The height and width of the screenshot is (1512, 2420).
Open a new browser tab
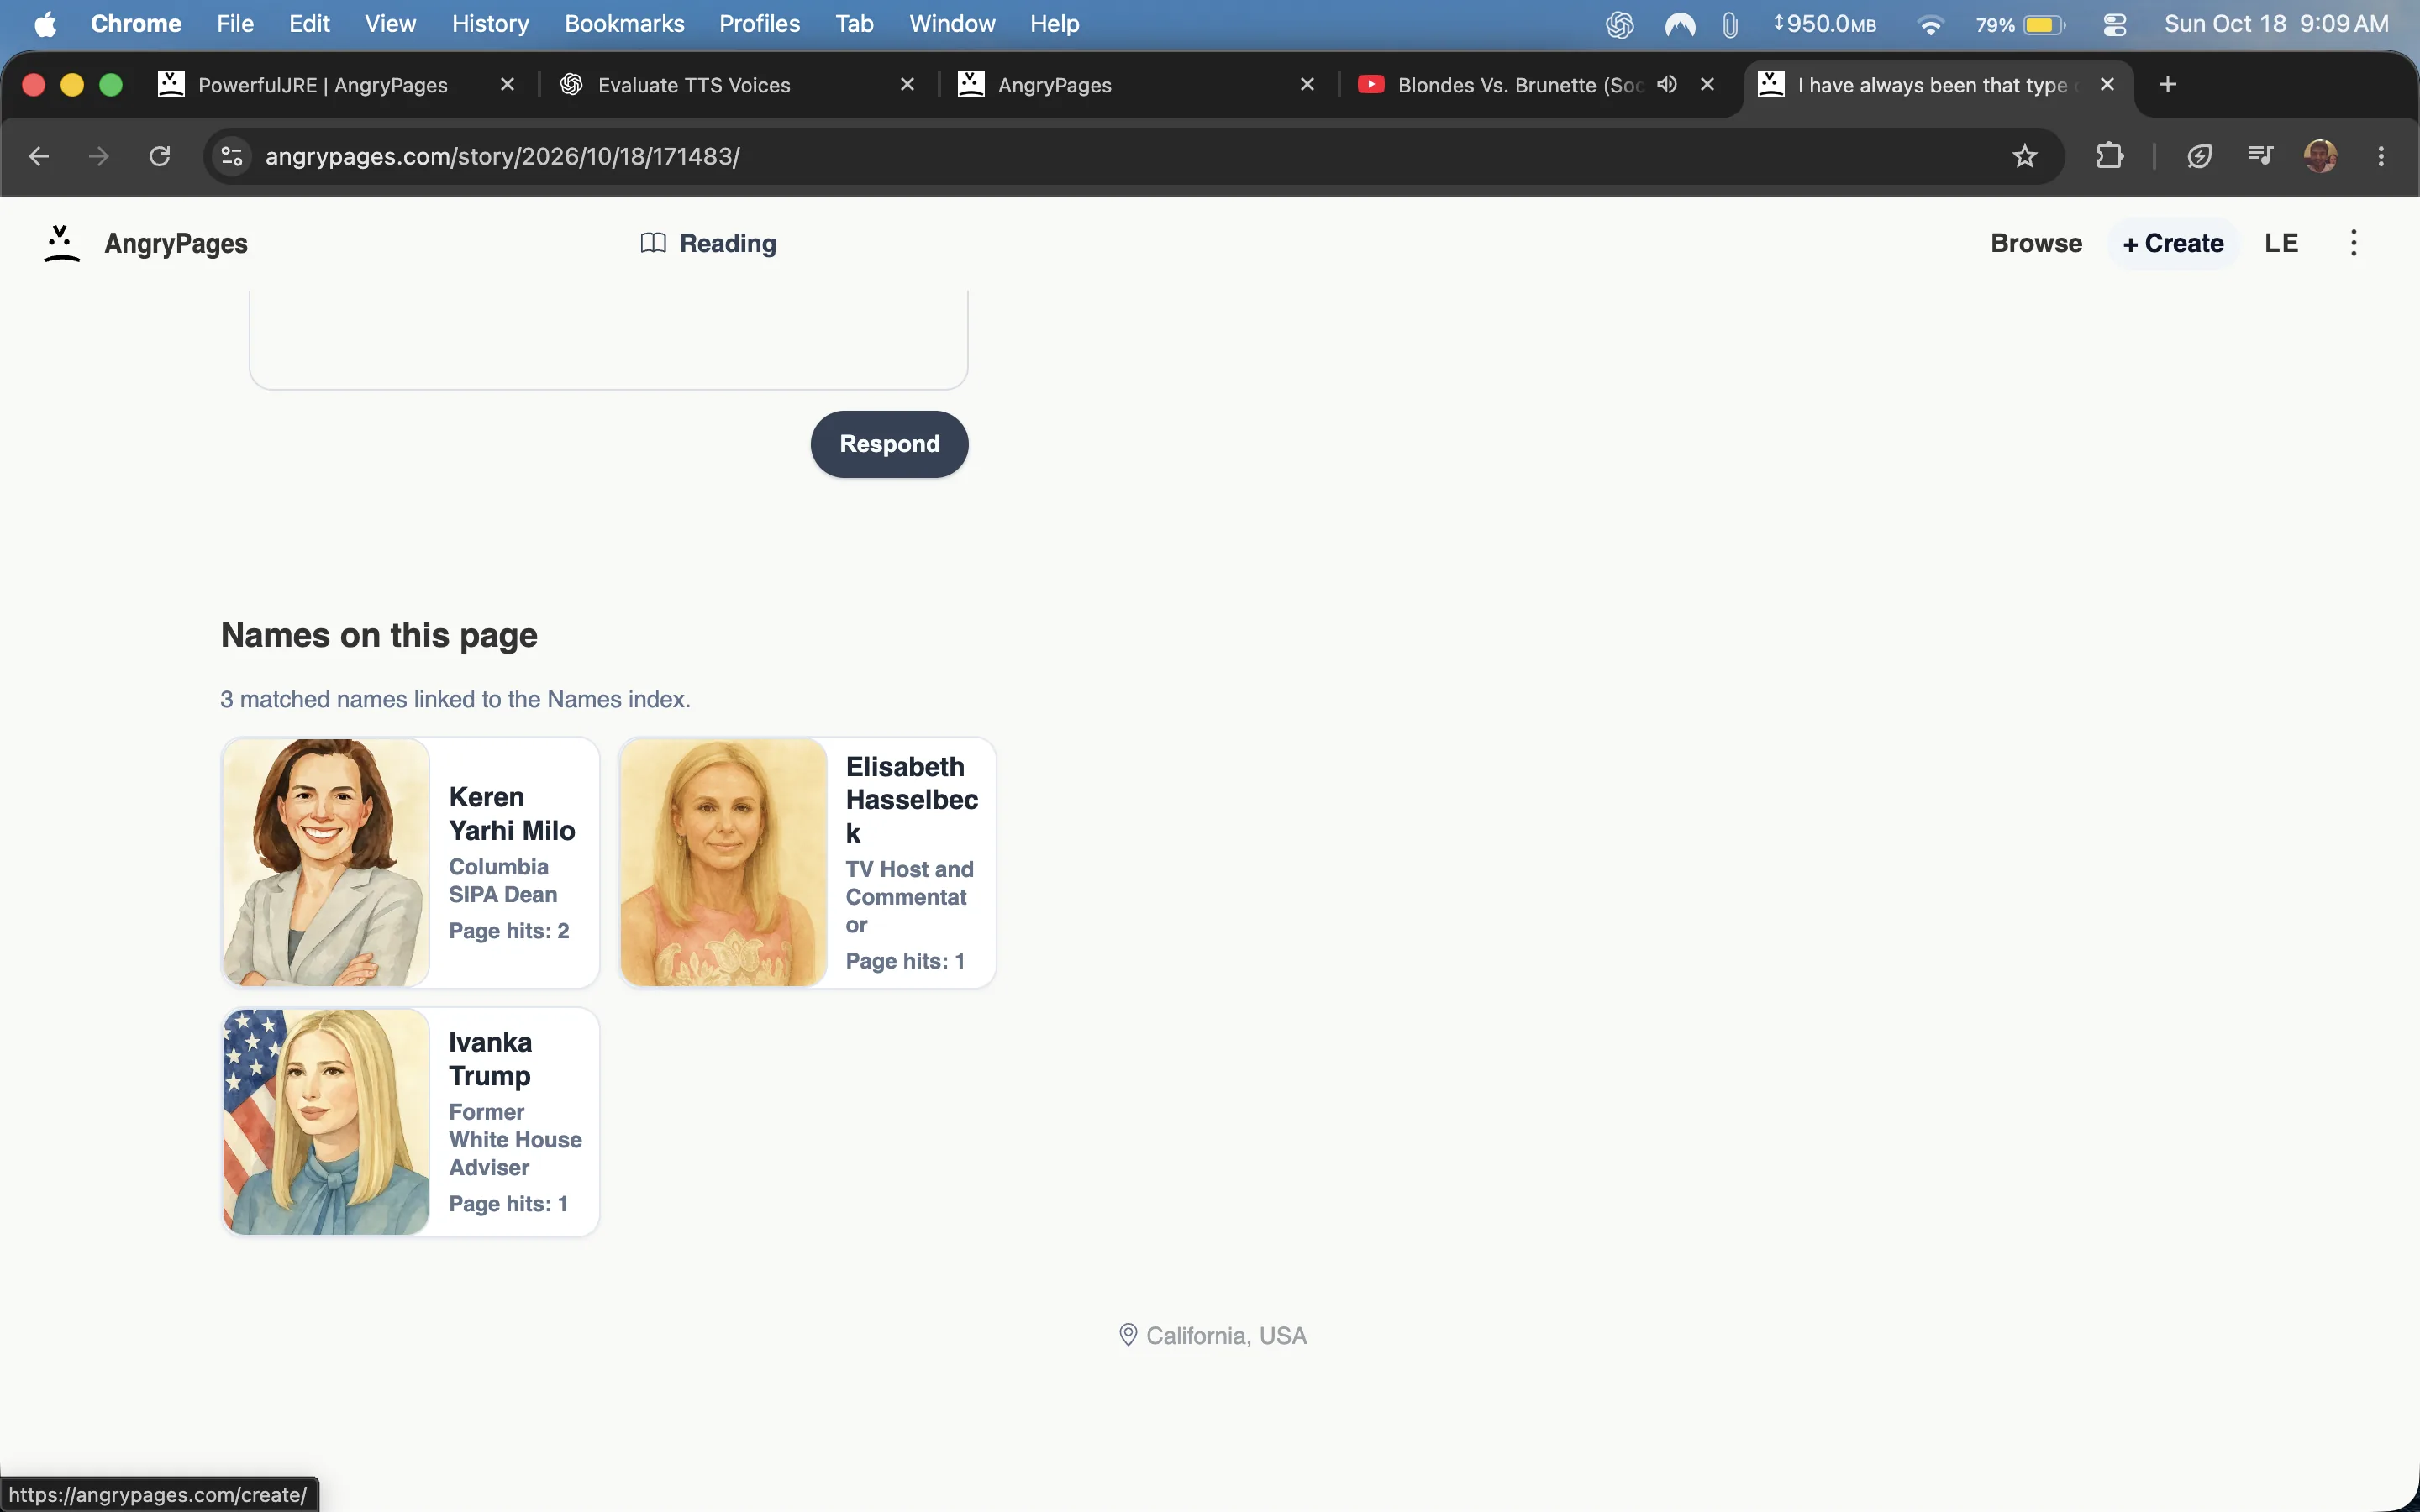[2167, 84]
